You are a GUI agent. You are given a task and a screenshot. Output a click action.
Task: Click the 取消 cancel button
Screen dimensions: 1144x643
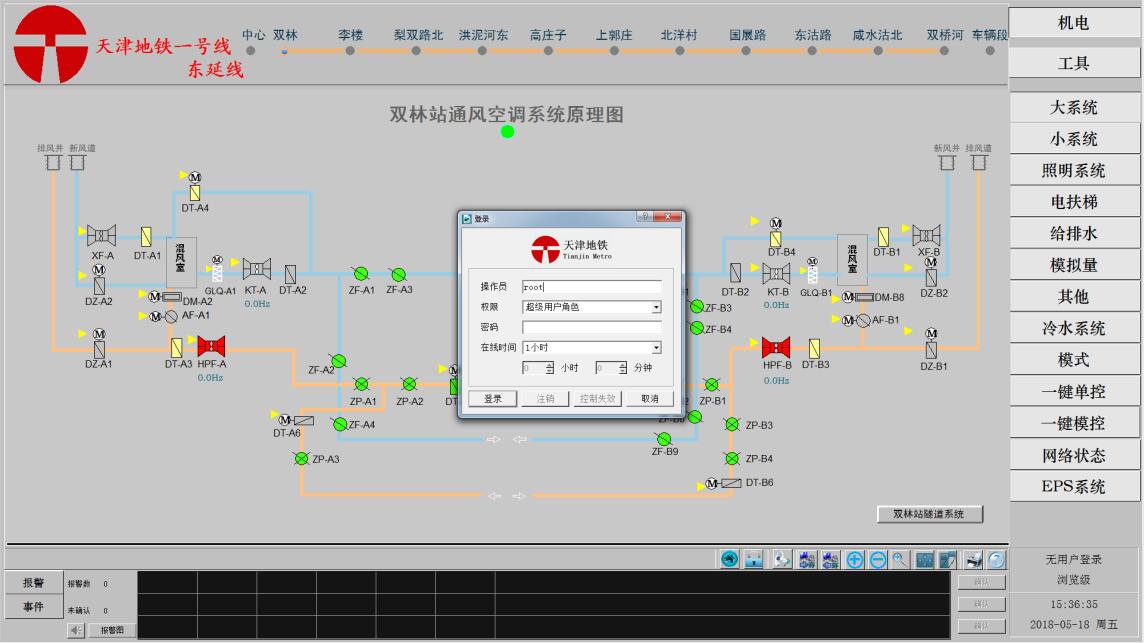pyautogui.click(x=650, y=398)
